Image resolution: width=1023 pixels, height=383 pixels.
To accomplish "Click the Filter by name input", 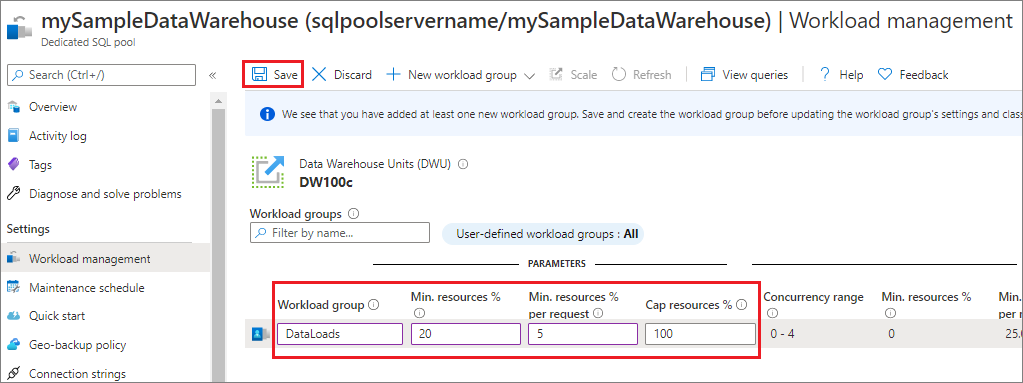I will tap(340, 232).
